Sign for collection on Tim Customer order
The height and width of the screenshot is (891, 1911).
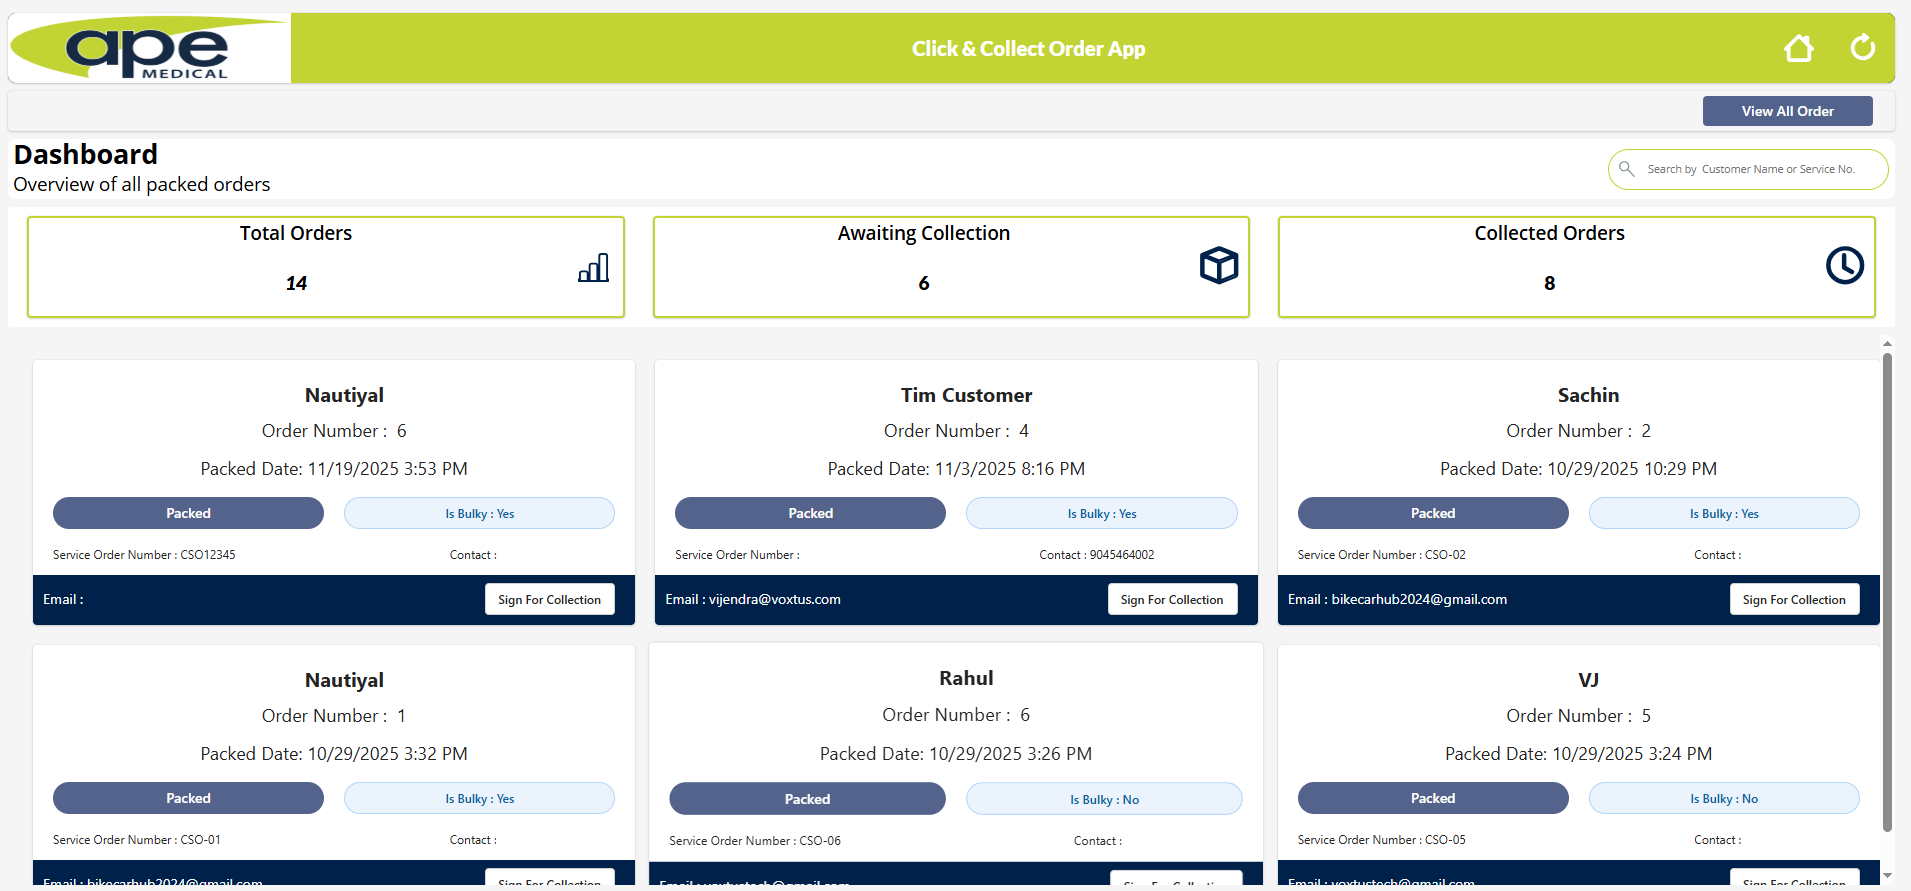point(1172,599)
